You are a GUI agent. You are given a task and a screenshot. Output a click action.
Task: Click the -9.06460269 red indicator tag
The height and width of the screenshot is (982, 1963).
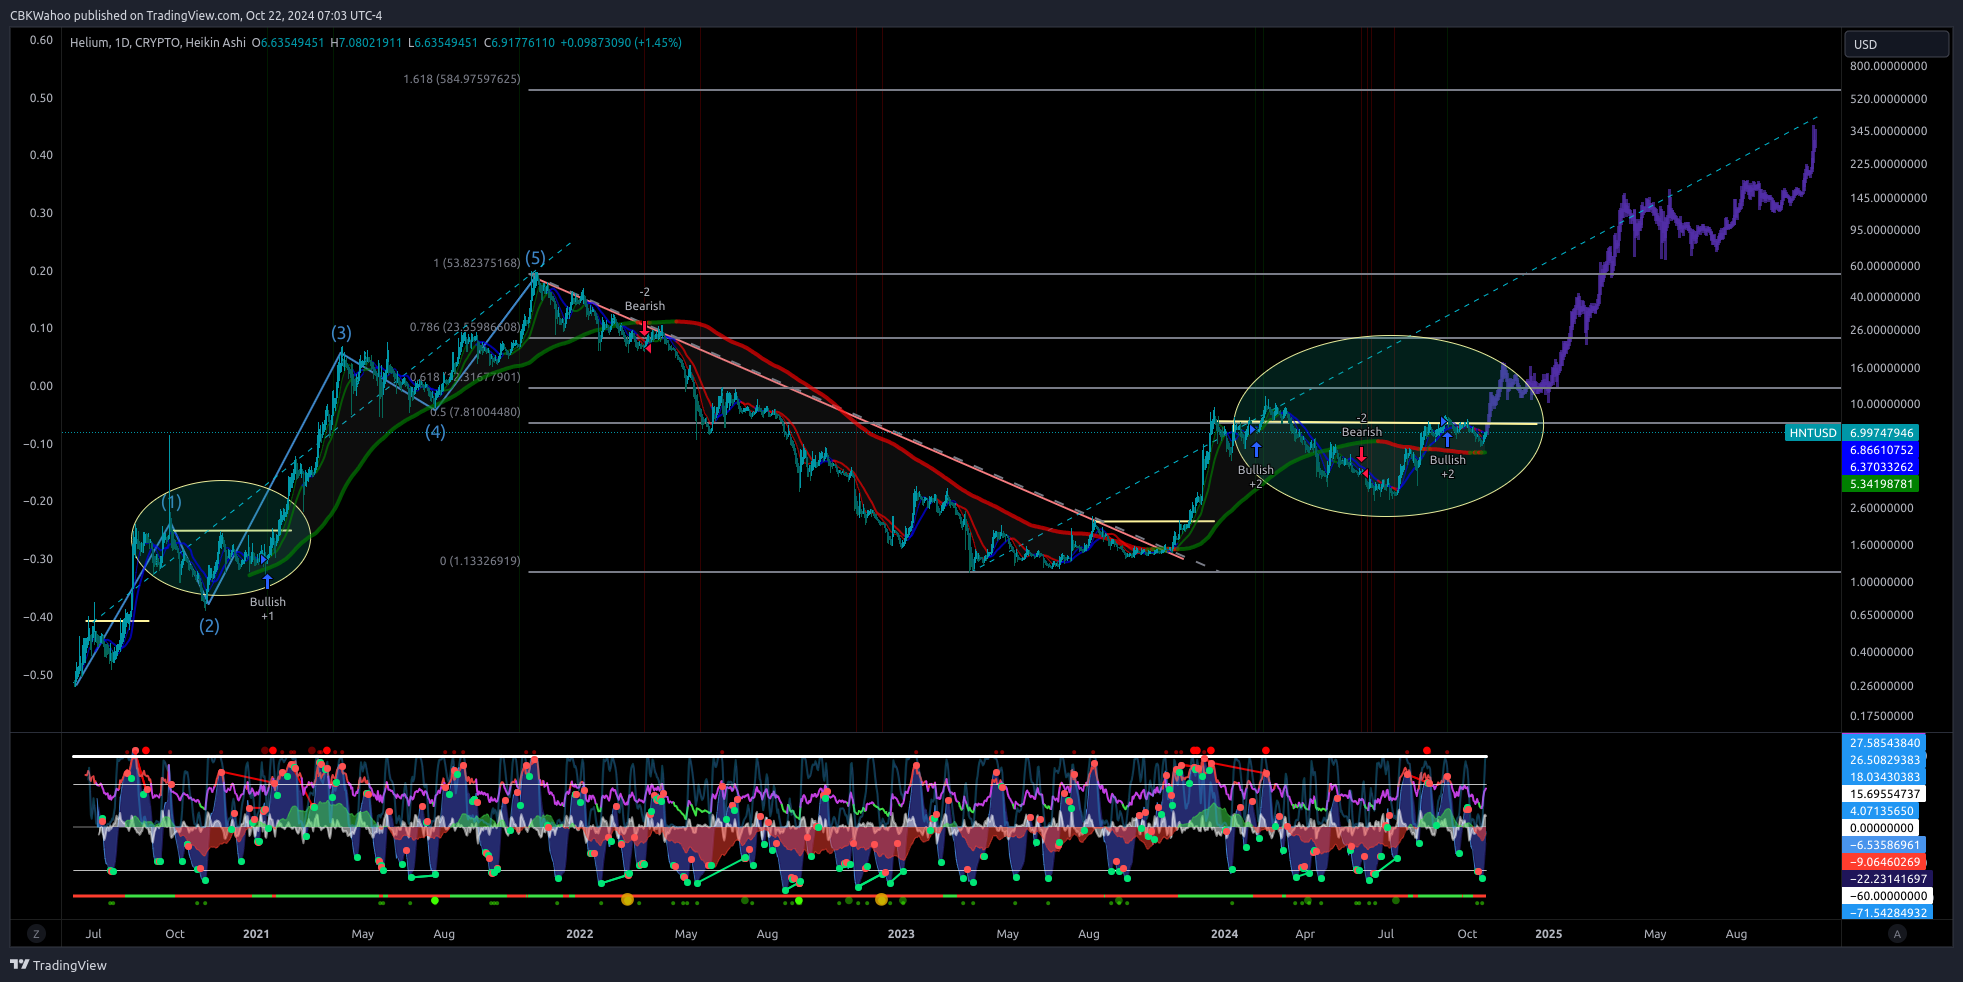[x=1885, y=862]
